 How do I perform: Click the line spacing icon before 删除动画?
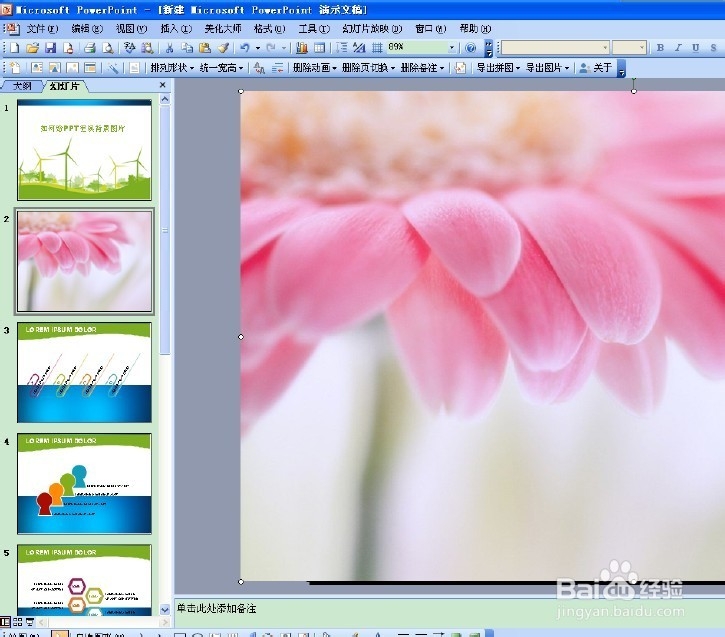point(277,68)
